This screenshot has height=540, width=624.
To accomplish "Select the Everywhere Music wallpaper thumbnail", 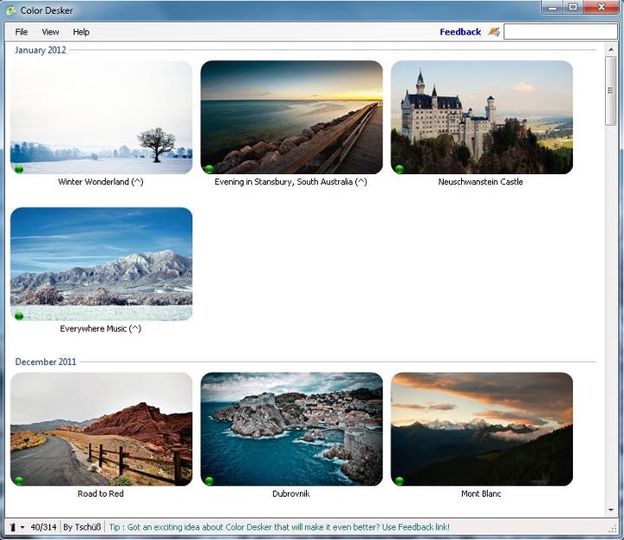I will point(101,264).
